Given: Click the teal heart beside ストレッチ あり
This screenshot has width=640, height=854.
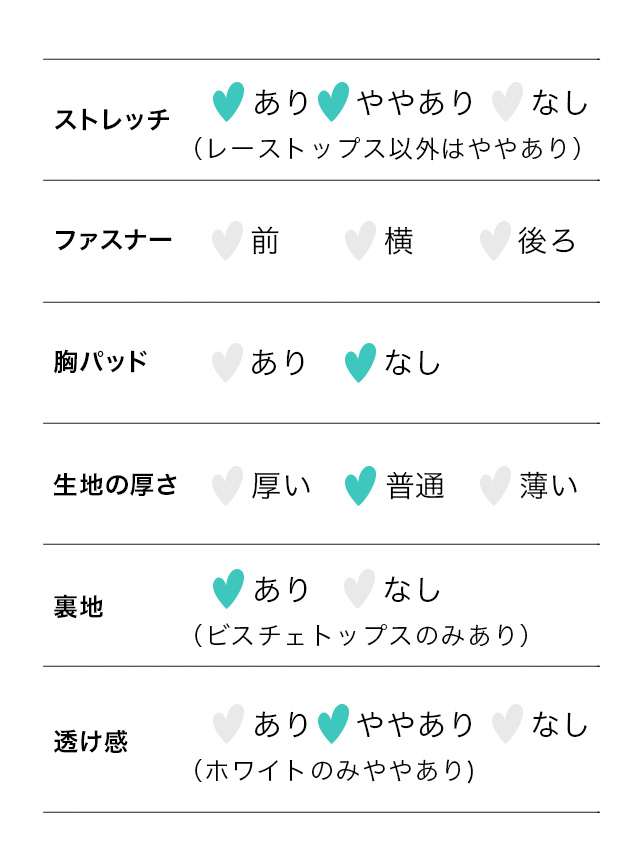Looking at the screenshot, I should [x=229, y=101].
